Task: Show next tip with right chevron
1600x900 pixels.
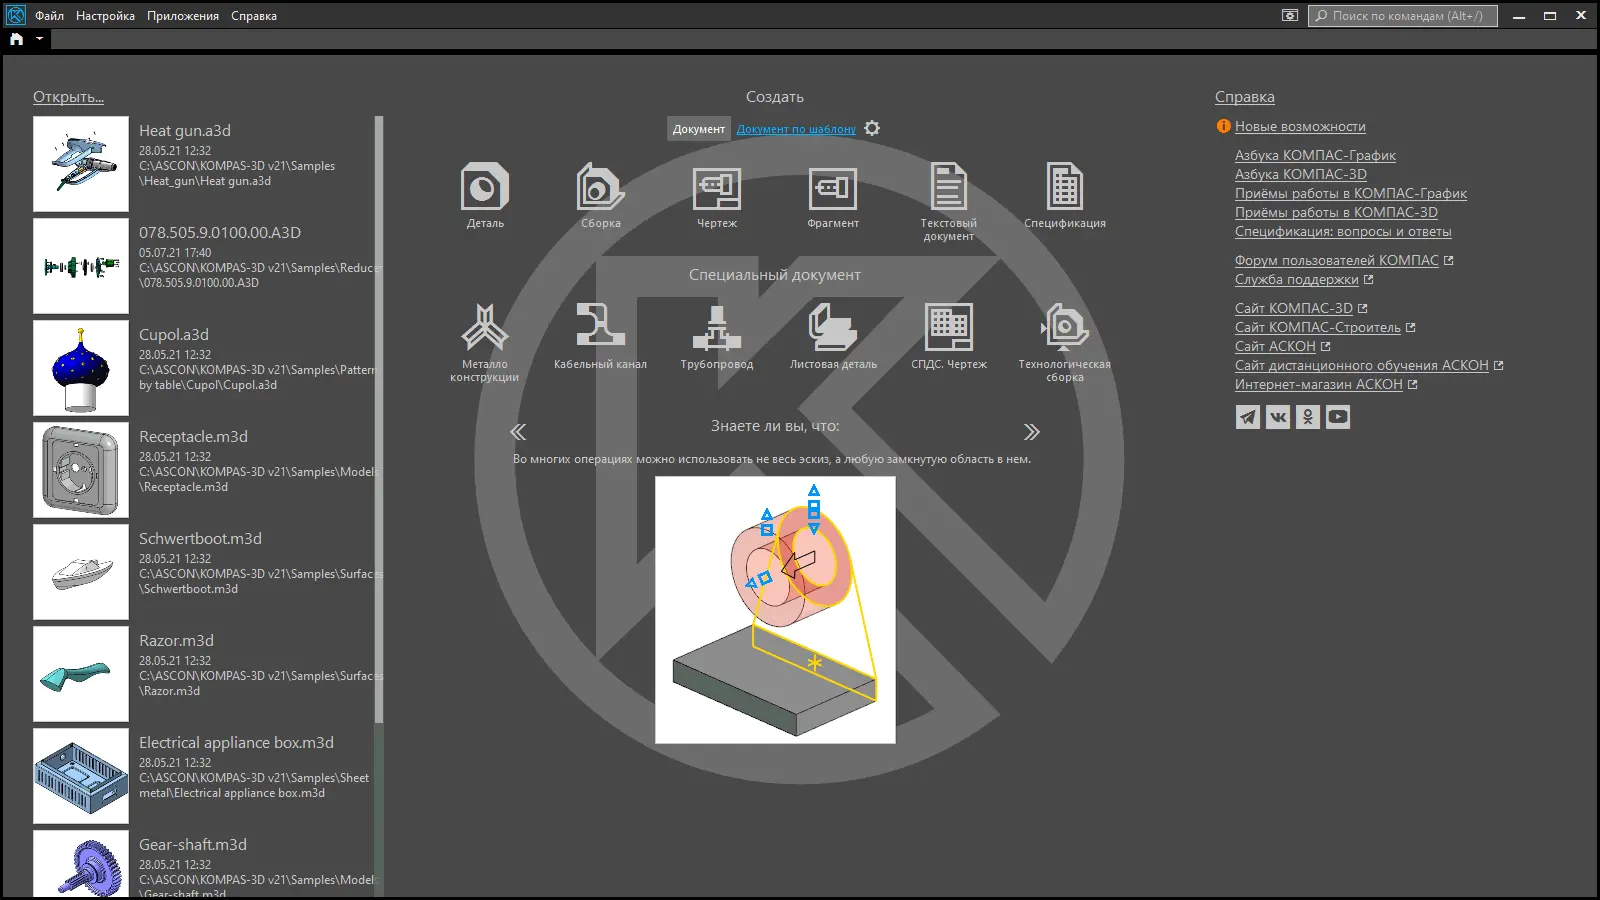Action: pos(1031,432)
